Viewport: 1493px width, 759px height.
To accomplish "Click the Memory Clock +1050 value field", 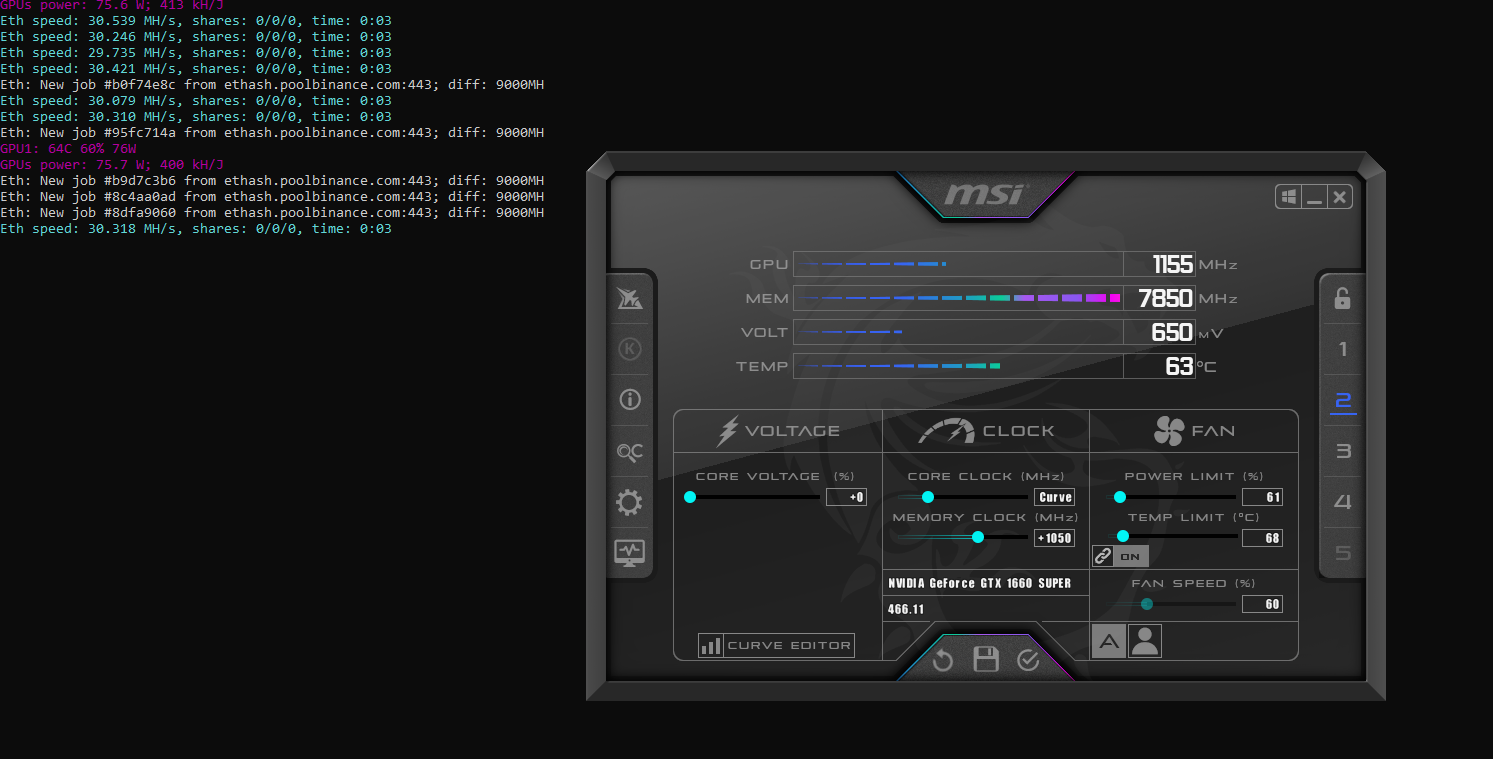I will click(x=1054, y=538).
